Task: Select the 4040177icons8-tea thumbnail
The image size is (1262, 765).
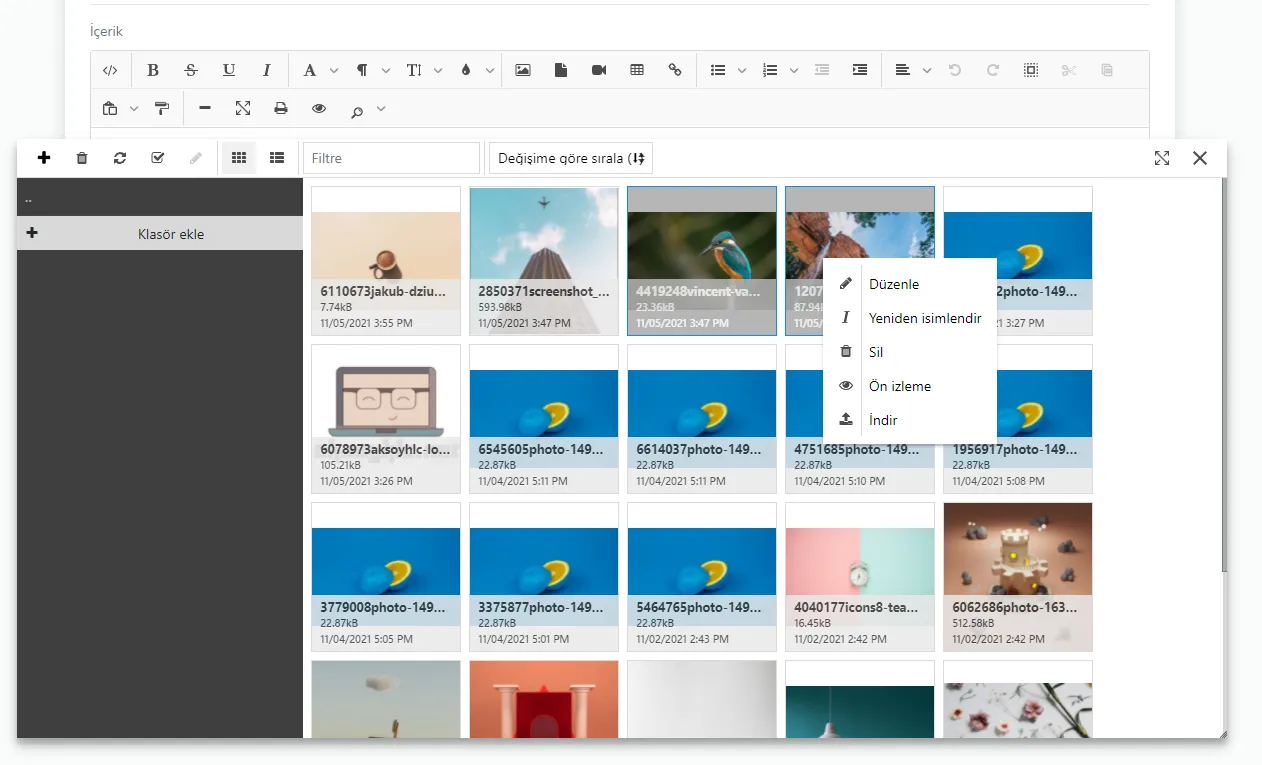Action: pyautogui.click(x=860, y=577)
